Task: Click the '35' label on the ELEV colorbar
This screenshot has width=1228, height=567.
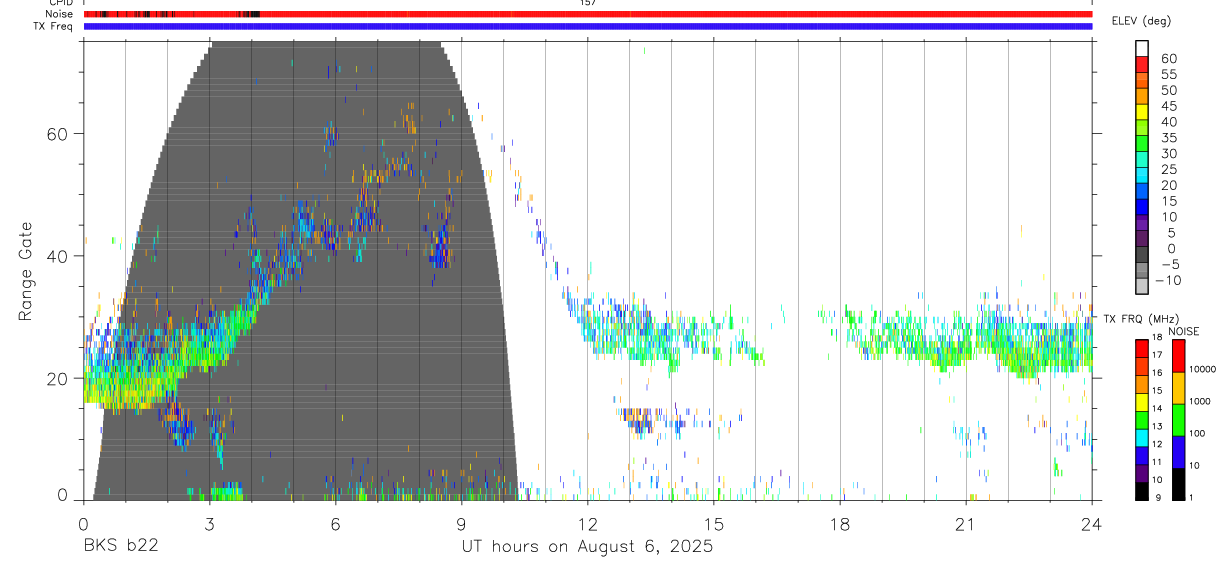Action: coord(1169,137)
